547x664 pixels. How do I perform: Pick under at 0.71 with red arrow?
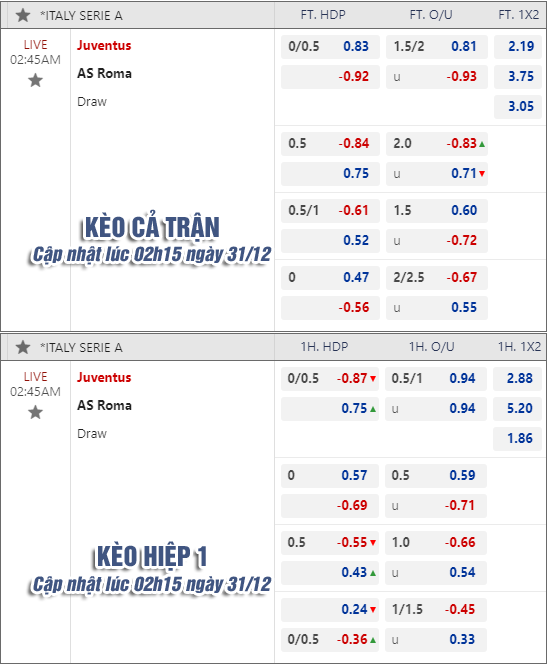(437, 174)
